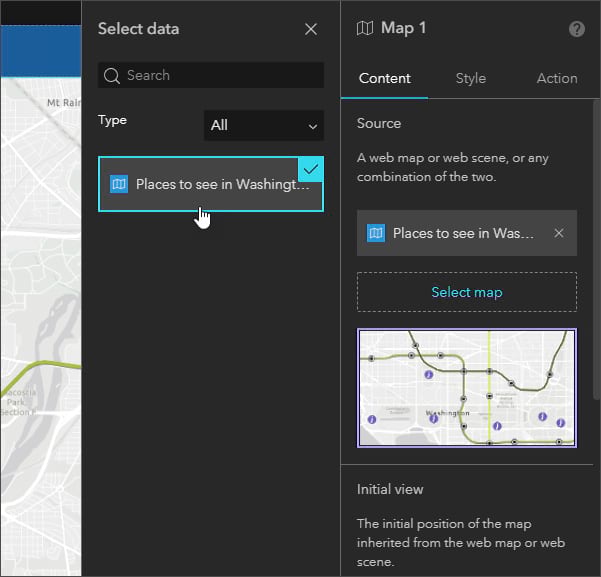Close the Select data panel
Image resolution: width=601 pixels, height=577 pixels.
pyautogui.click(x=311, y=29)
